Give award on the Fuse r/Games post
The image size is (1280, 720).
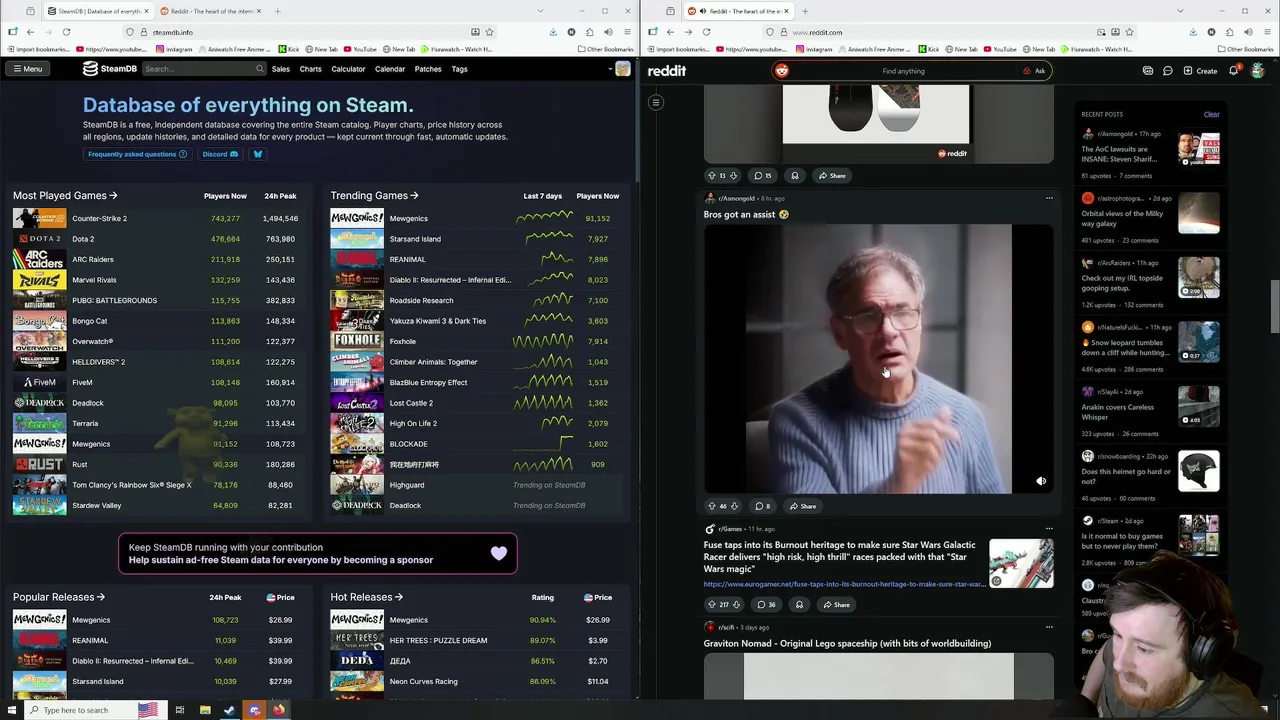799,604
